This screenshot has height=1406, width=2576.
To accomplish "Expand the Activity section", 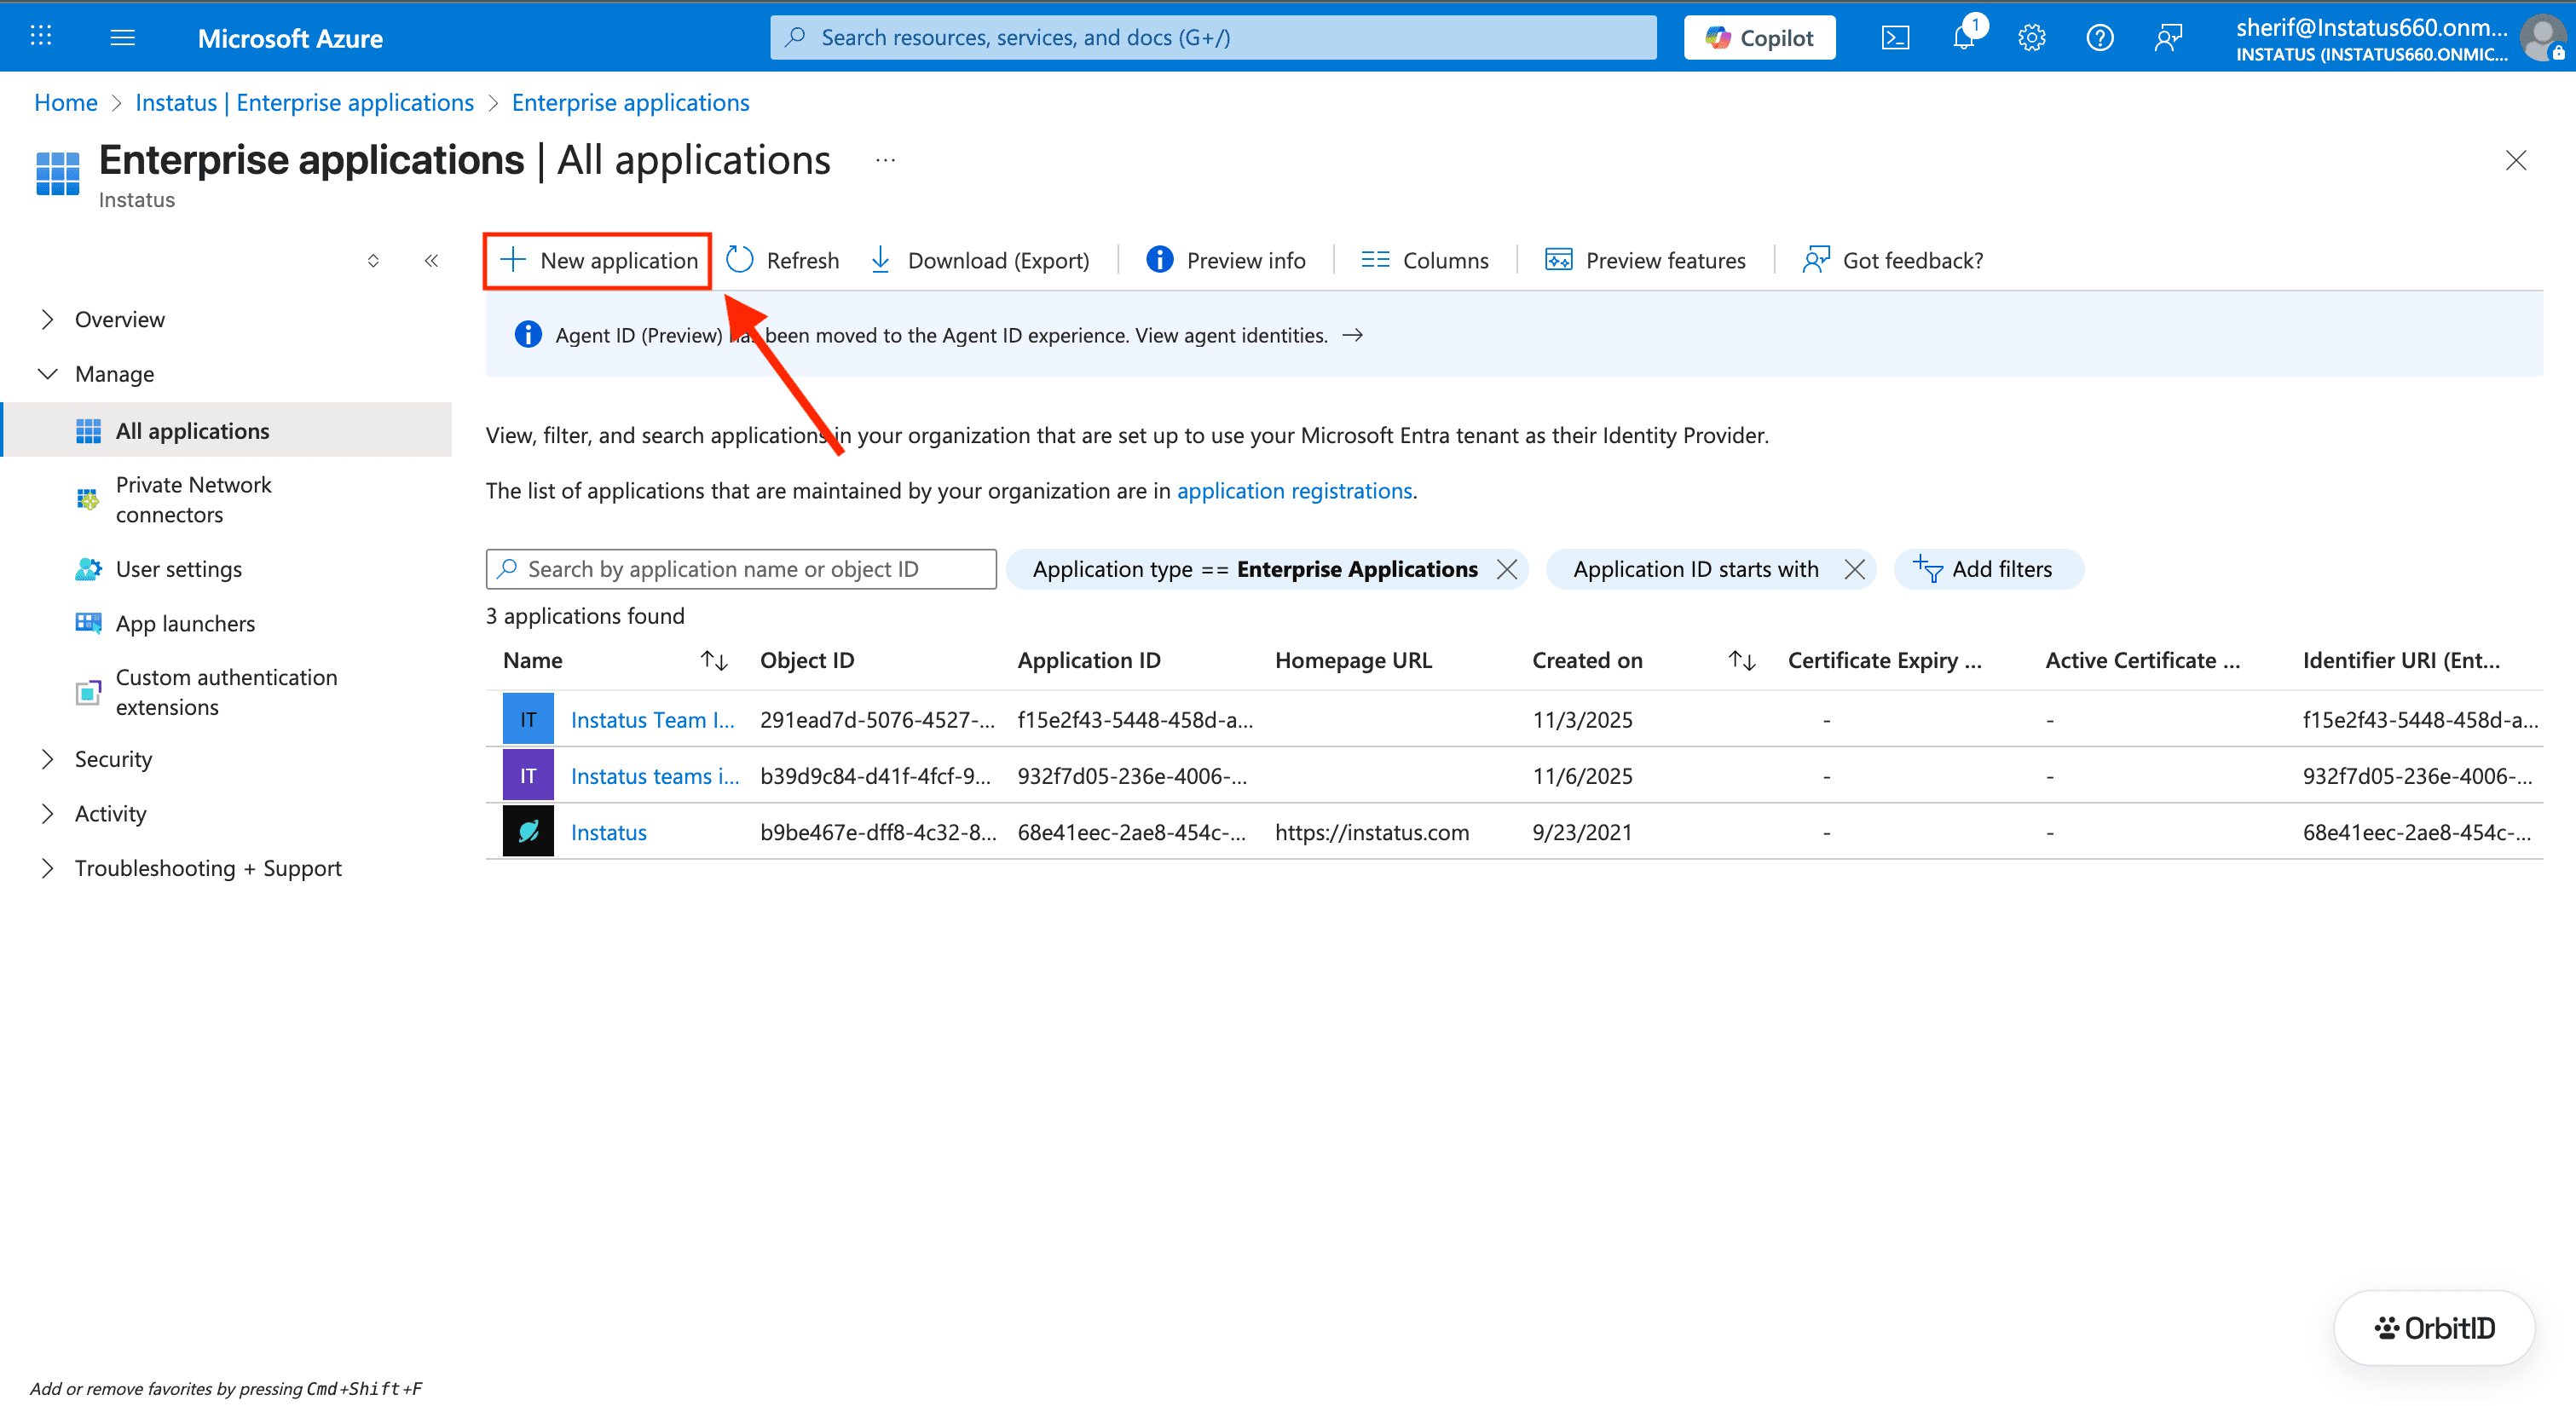I will tap(47, 813).
